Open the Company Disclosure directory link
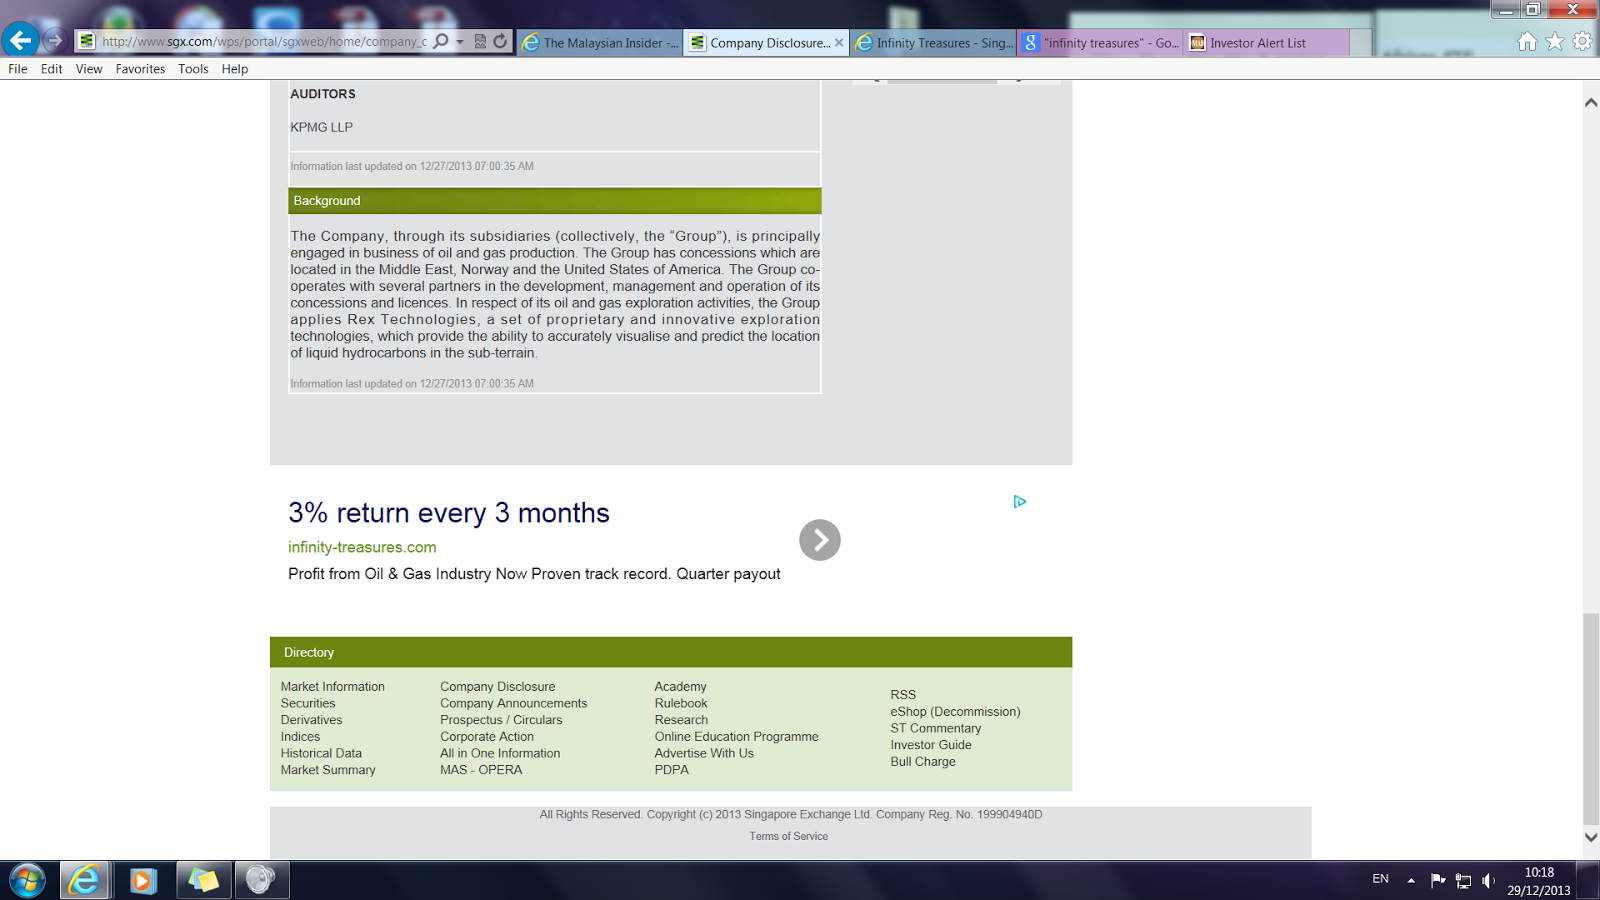The width and height of the screenshot is (1600, 900). 498,687
